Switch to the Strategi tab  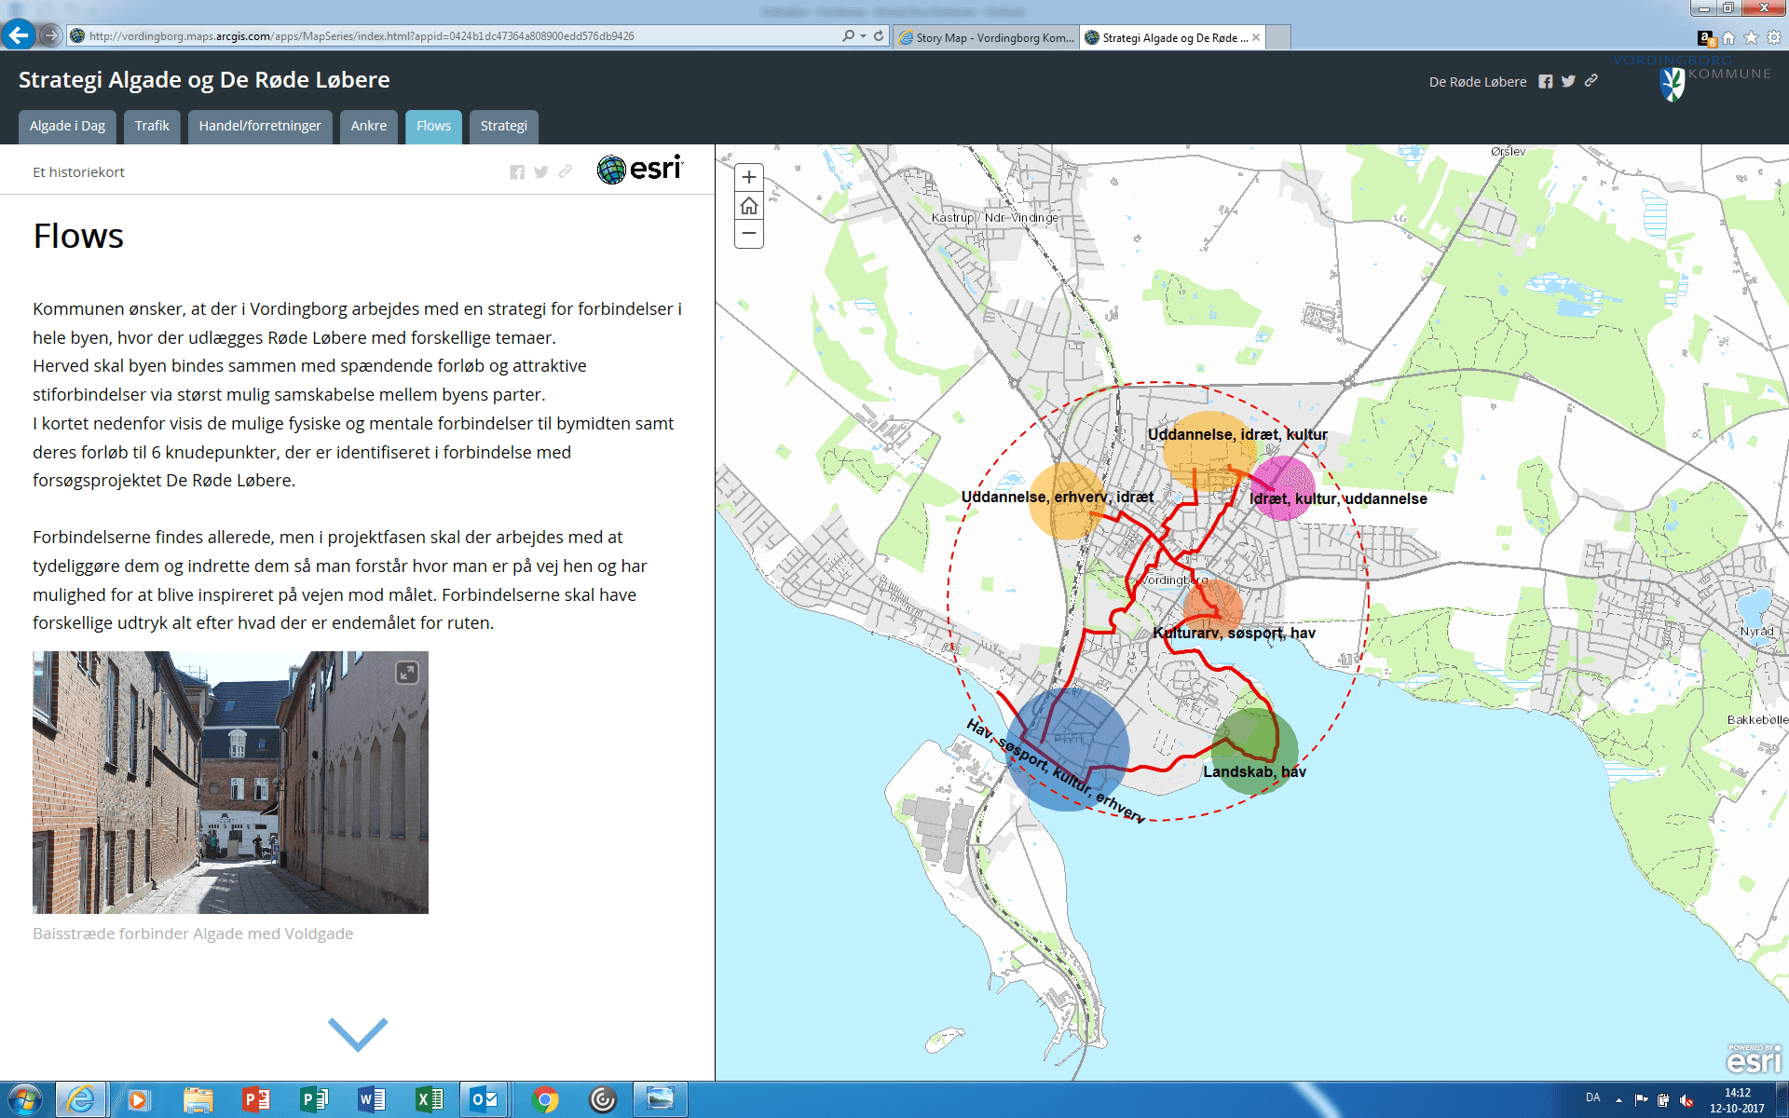click(503, 126)
